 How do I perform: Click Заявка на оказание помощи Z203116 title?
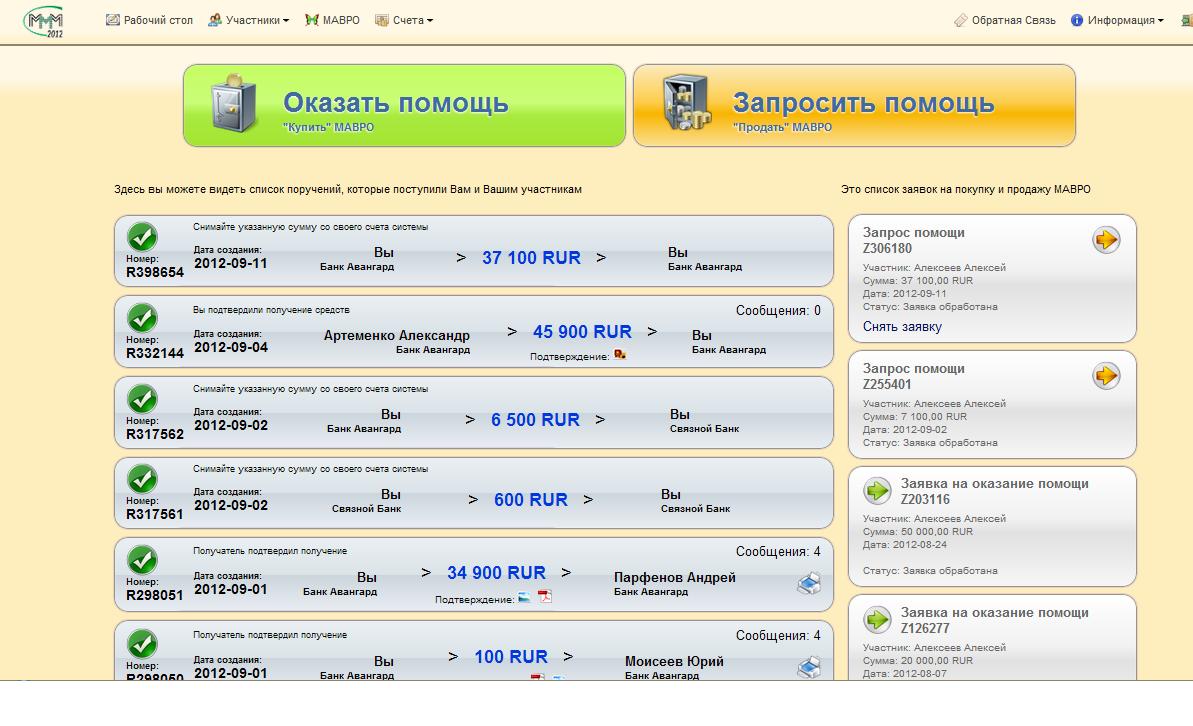[x=994, y=492]
